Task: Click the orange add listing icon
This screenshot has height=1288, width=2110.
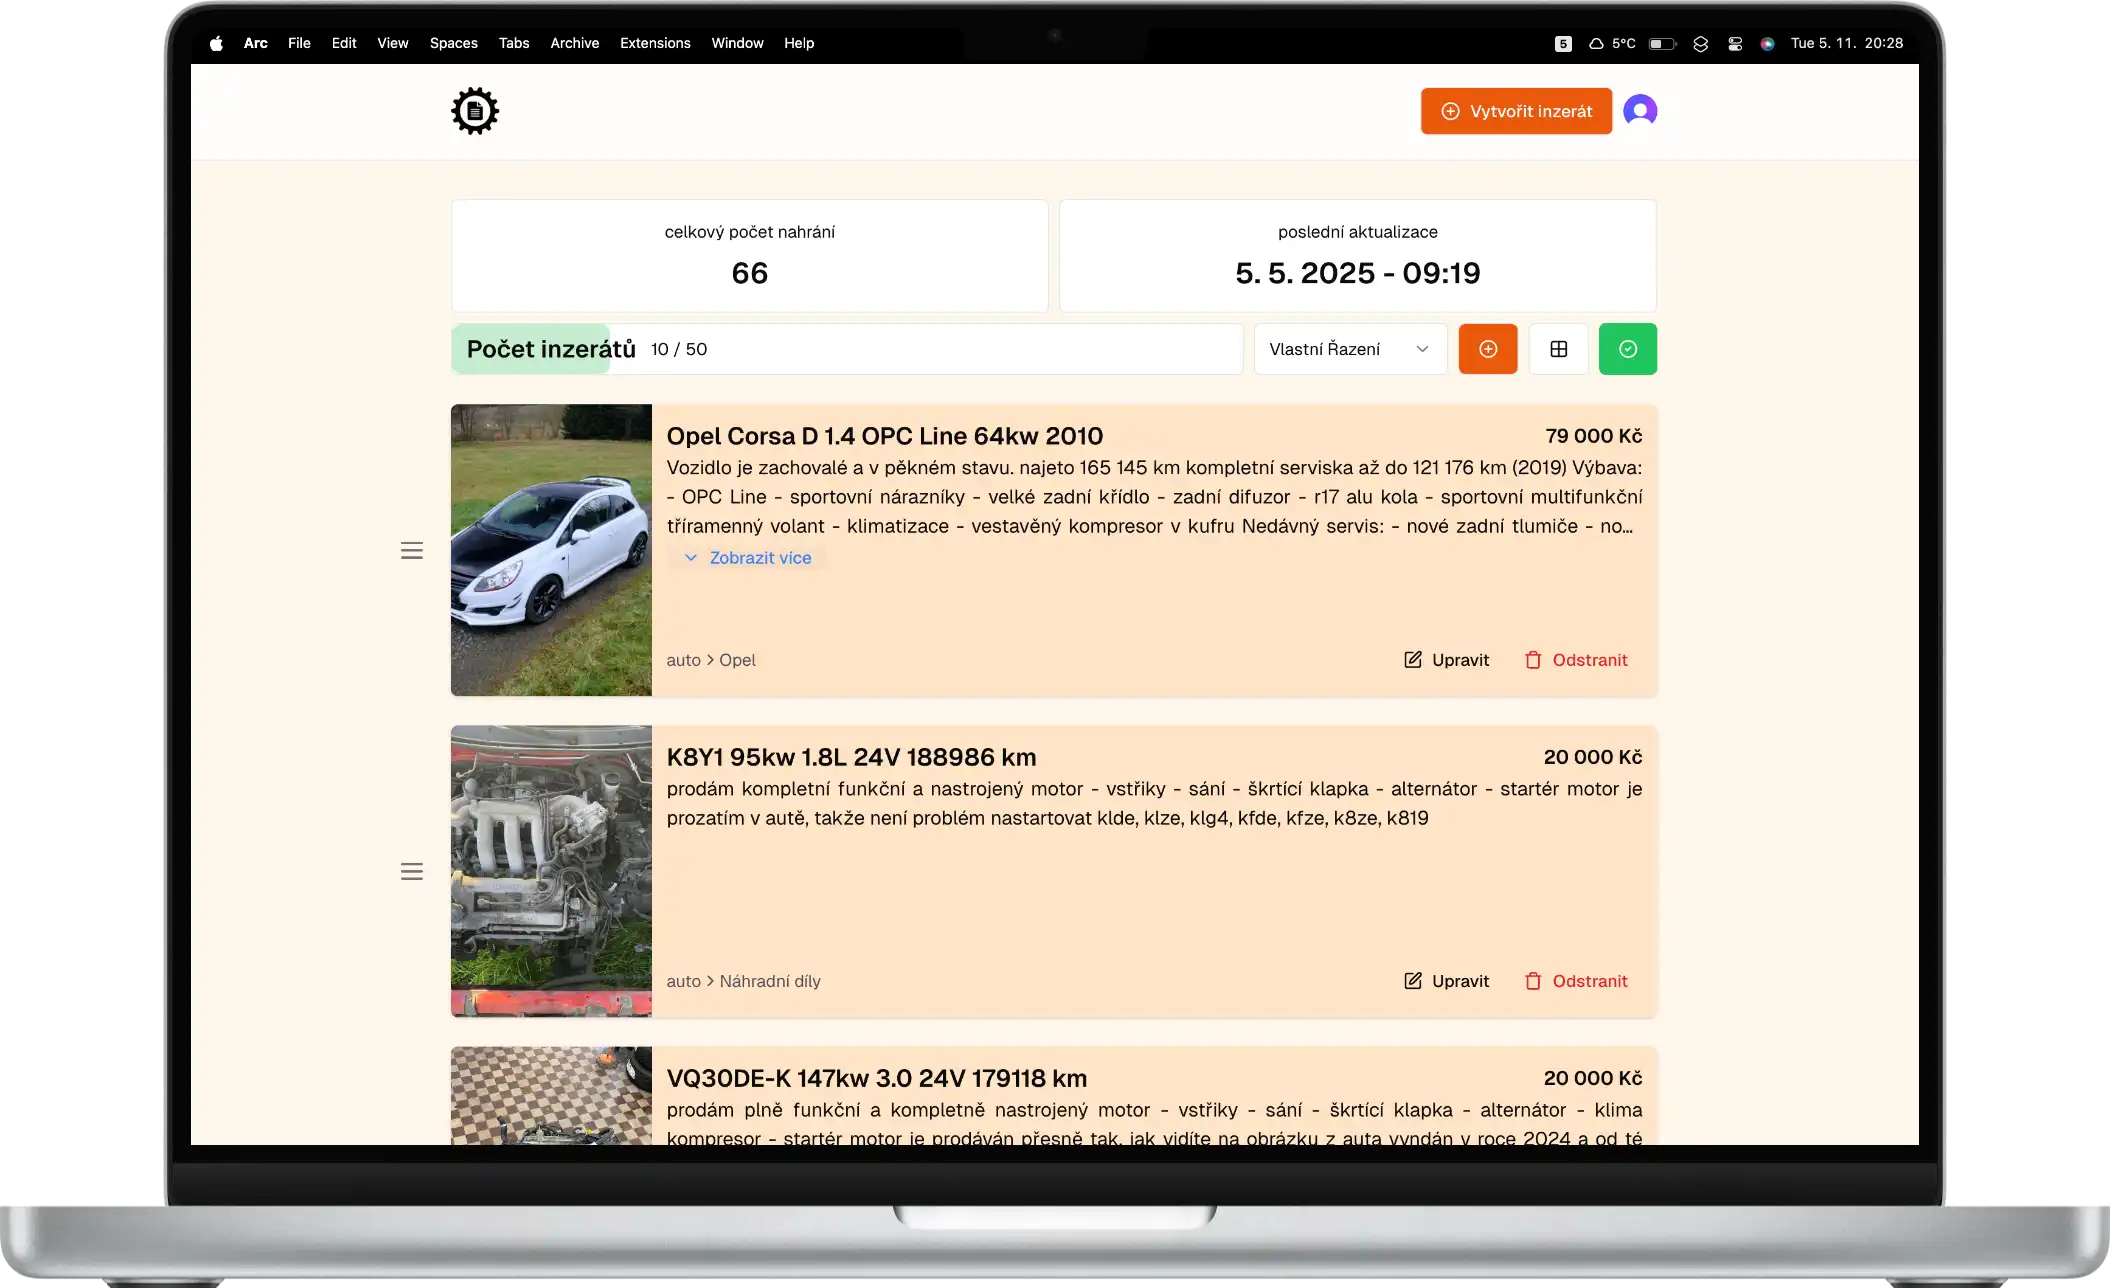Action: tap(1488, 349)
